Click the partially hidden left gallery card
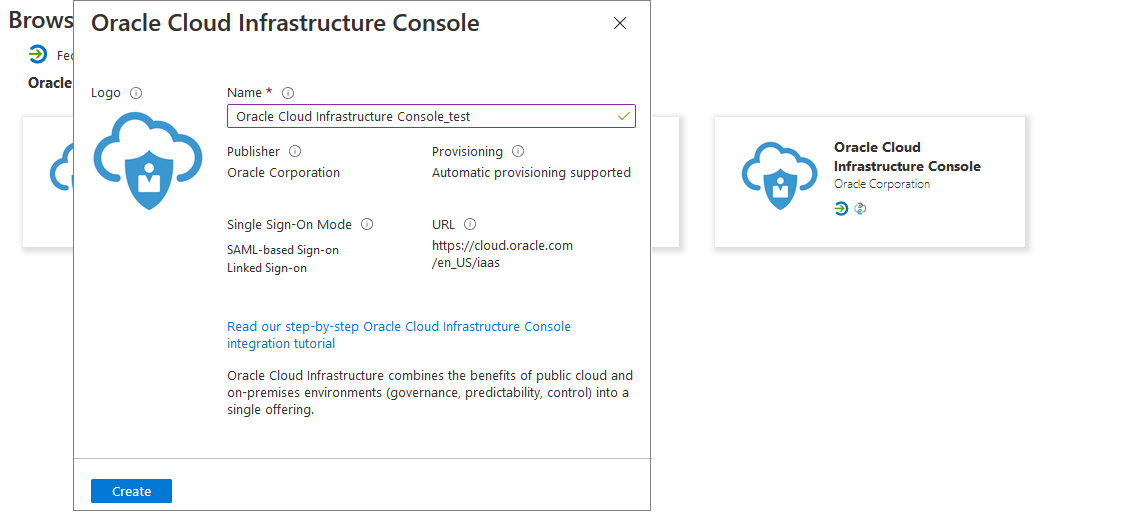Image resolution: width=1123 pixels, height=512 pixels. point(48,182)
